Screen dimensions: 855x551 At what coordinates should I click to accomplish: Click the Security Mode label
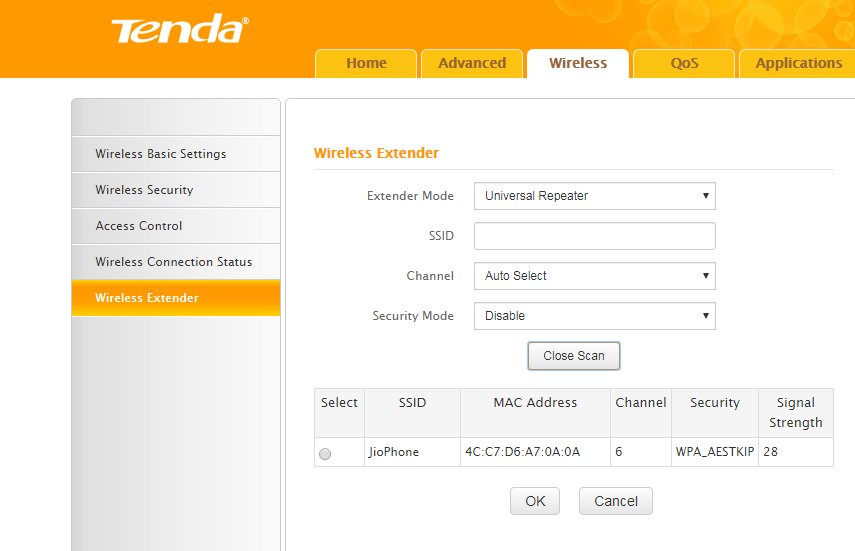coord(413,316)
